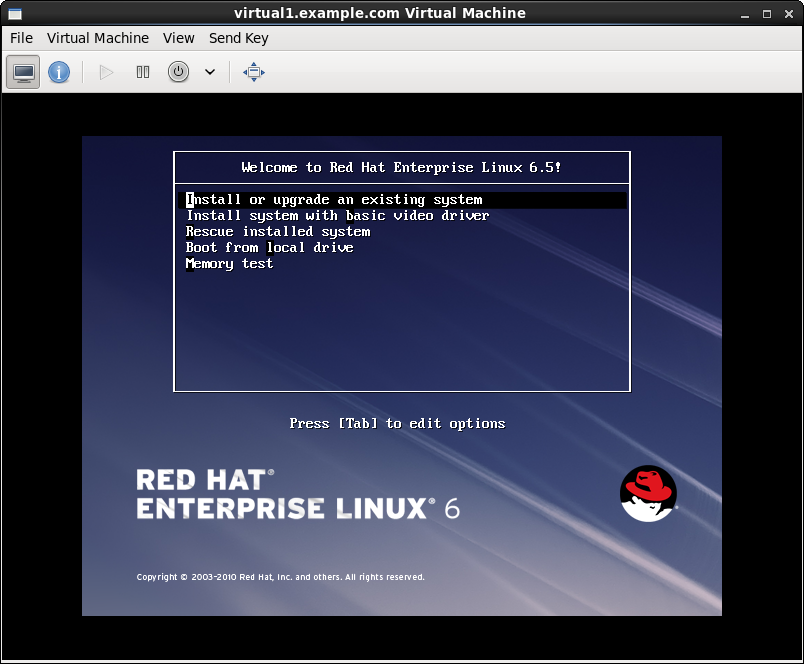The height and width of the screenshot is (664, 804).
Task: Run the virtual machine using play icon
Action: 105,71
